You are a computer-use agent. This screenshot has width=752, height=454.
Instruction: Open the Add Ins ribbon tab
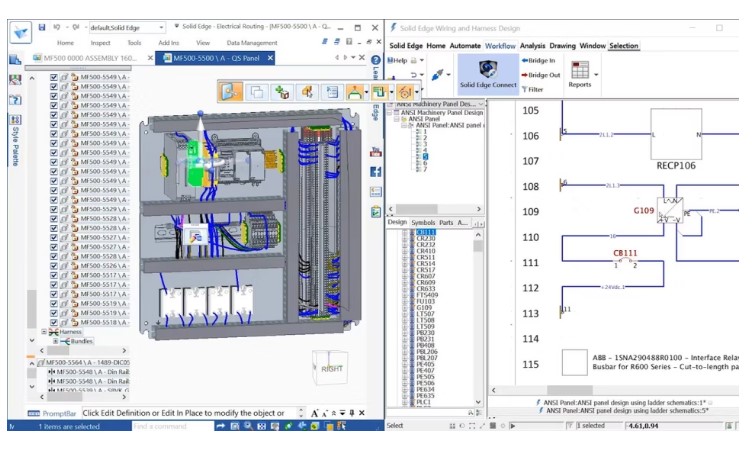click(168, 43)
